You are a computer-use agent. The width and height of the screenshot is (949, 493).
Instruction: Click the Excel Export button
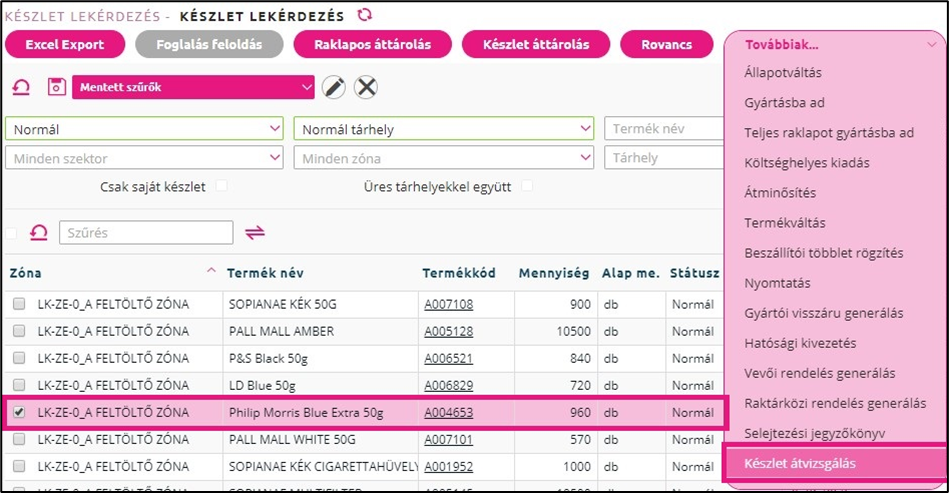pos(65,44)
